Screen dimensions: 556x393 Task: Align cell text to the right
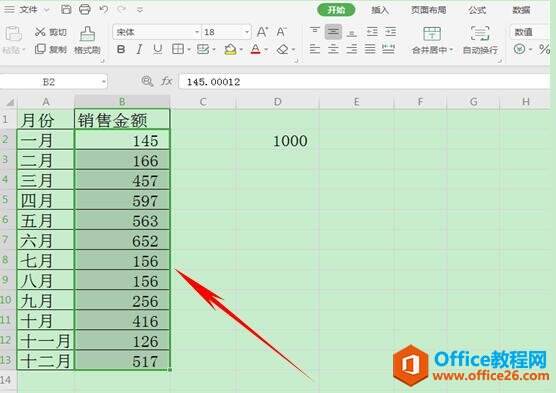click(x=351, y=49)
